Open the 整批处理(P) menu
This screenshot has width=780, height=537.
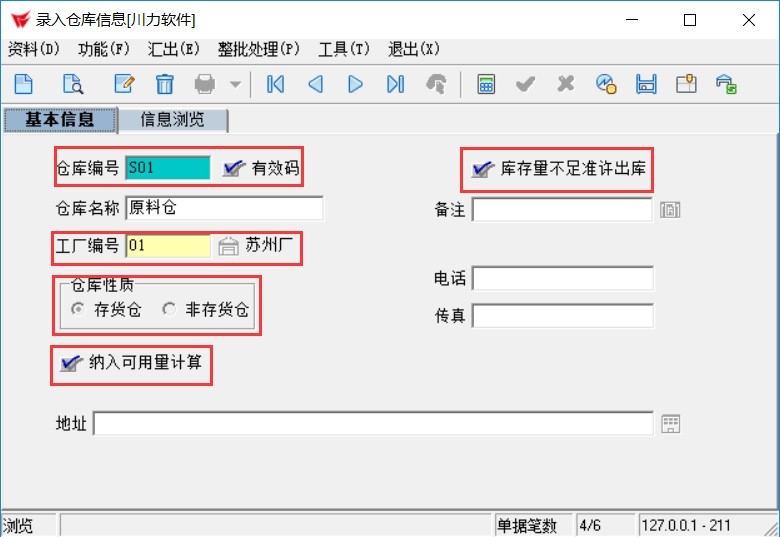tap(259, 49)
